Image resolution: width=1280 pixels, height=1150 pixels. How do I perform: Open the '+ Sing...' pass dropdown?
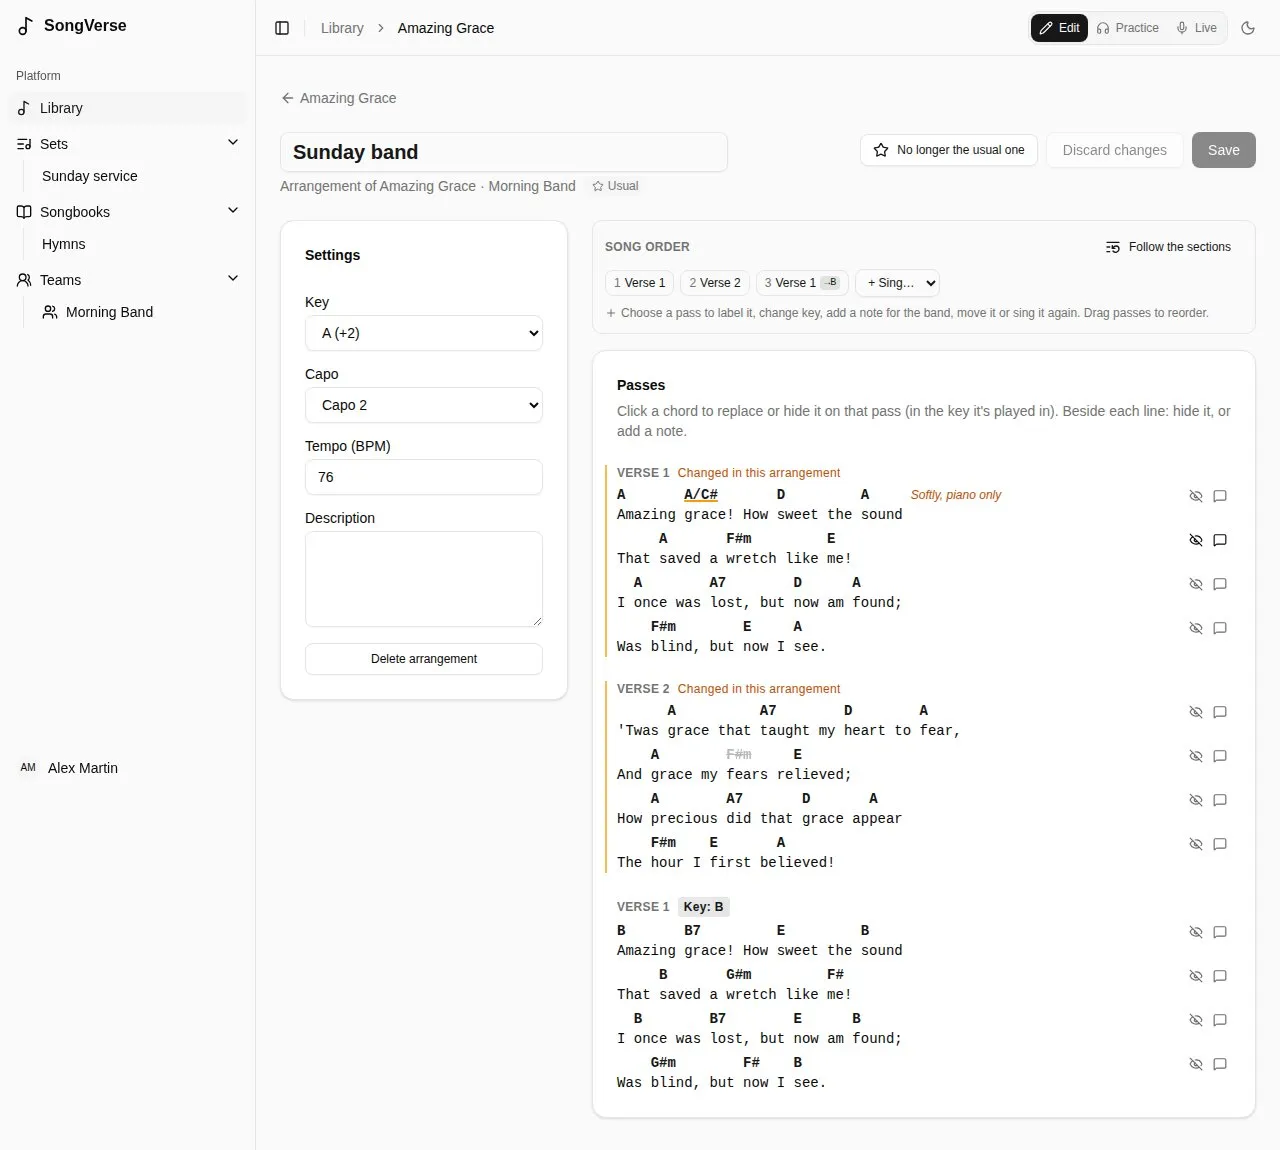click(x=897, y=283)
